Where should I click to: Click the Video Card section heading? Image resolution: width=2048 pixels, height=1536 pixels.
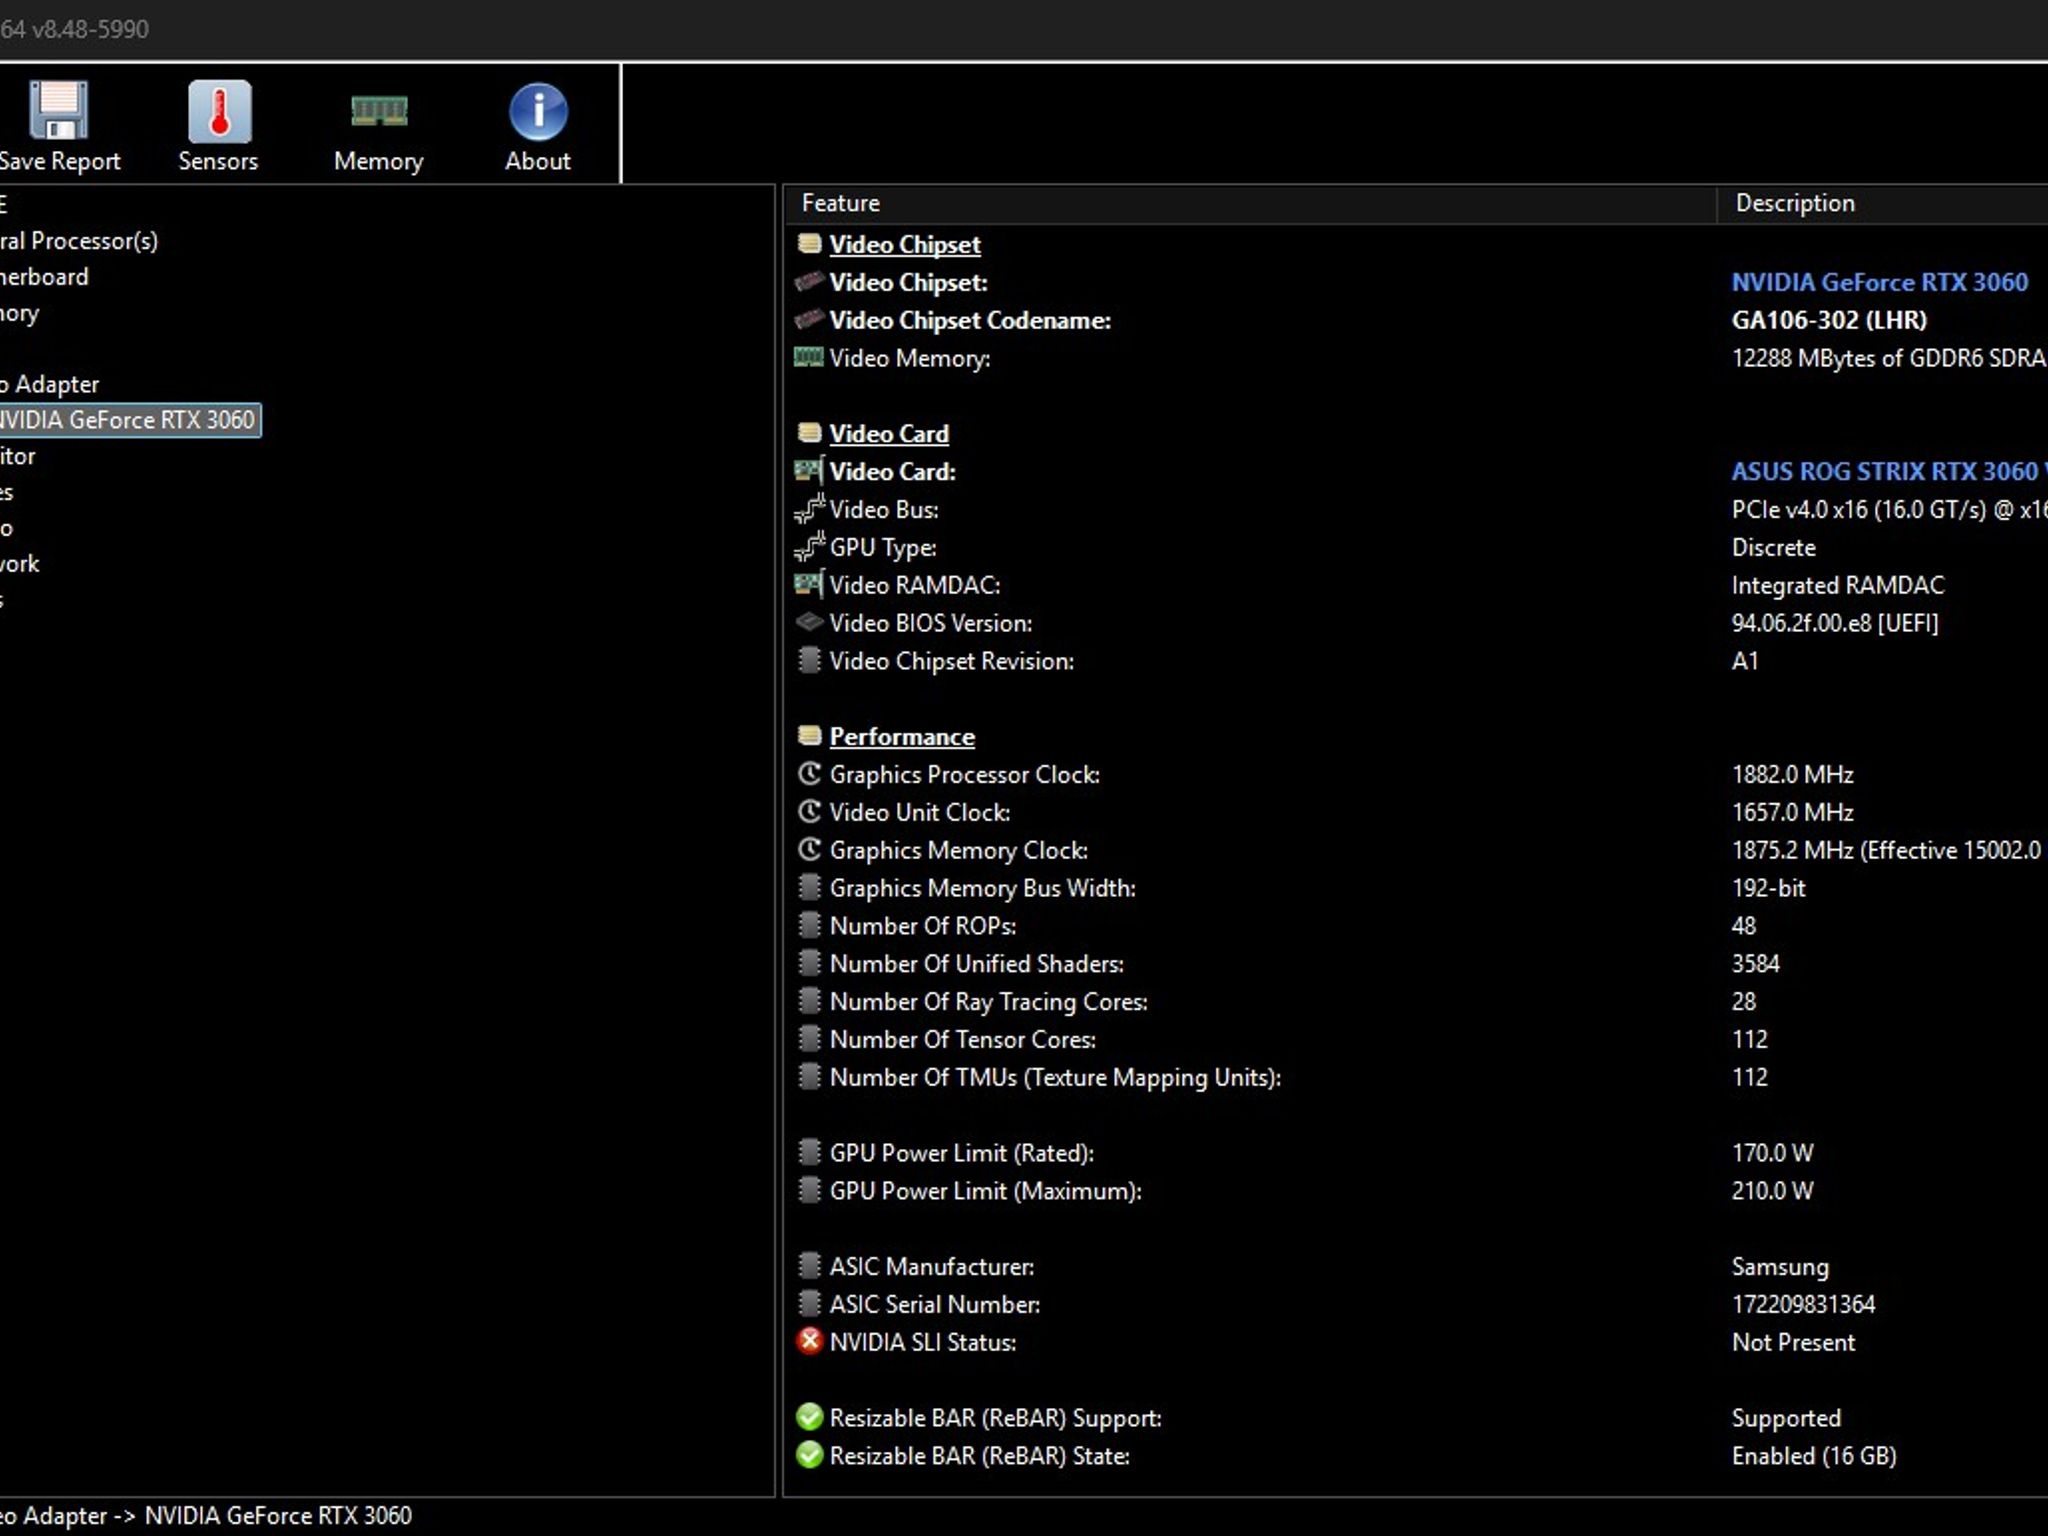pyautogui.click(x=889, y=433)
